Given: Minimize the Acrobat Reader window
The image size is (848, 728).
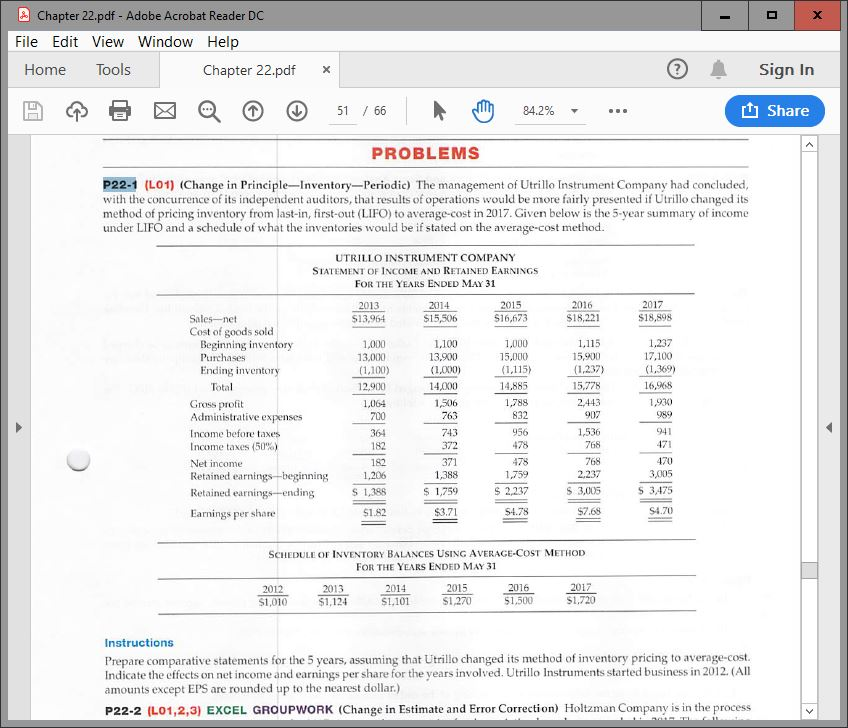Looking at the screenshot, I should click(725, 16).
